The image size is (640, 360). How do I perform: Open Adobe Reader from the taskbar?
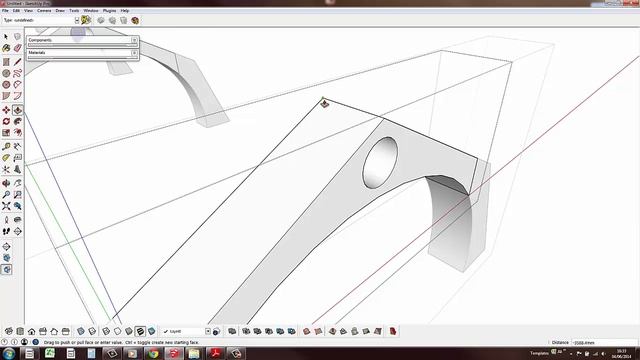click(x=215, y=353)
